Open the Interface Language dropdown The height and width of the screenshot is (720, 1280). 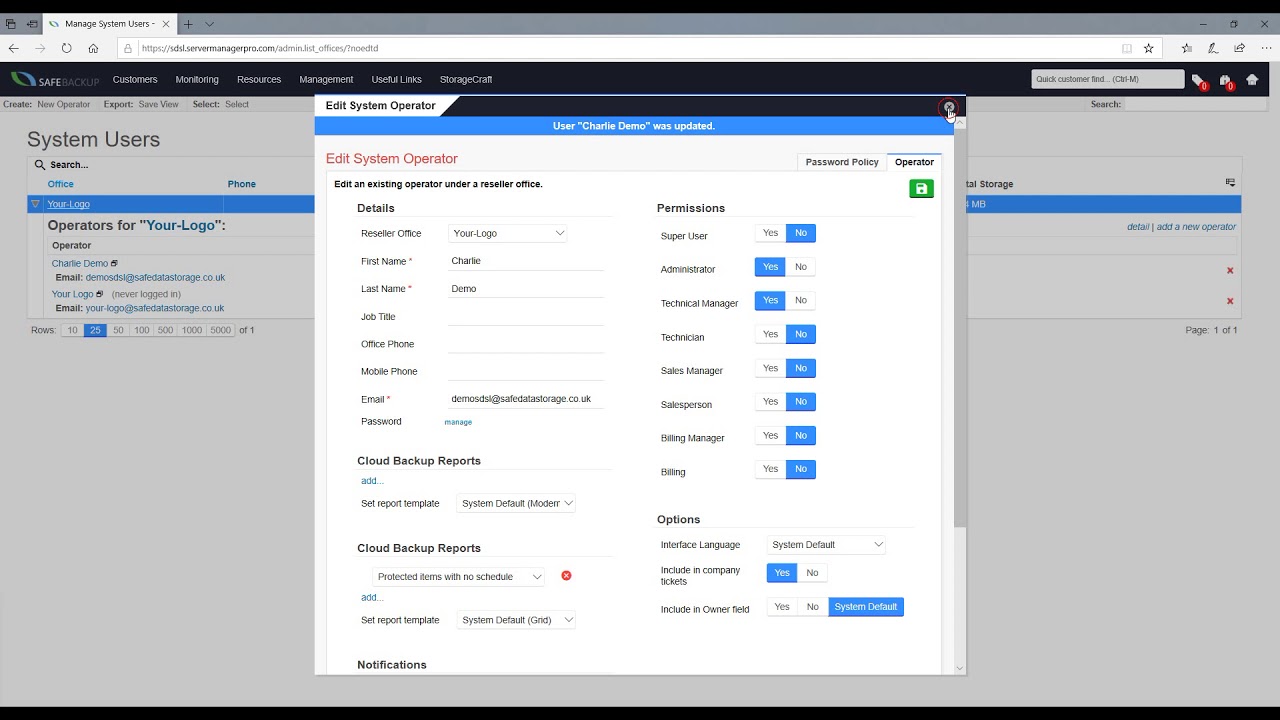(x=827, y=545)
